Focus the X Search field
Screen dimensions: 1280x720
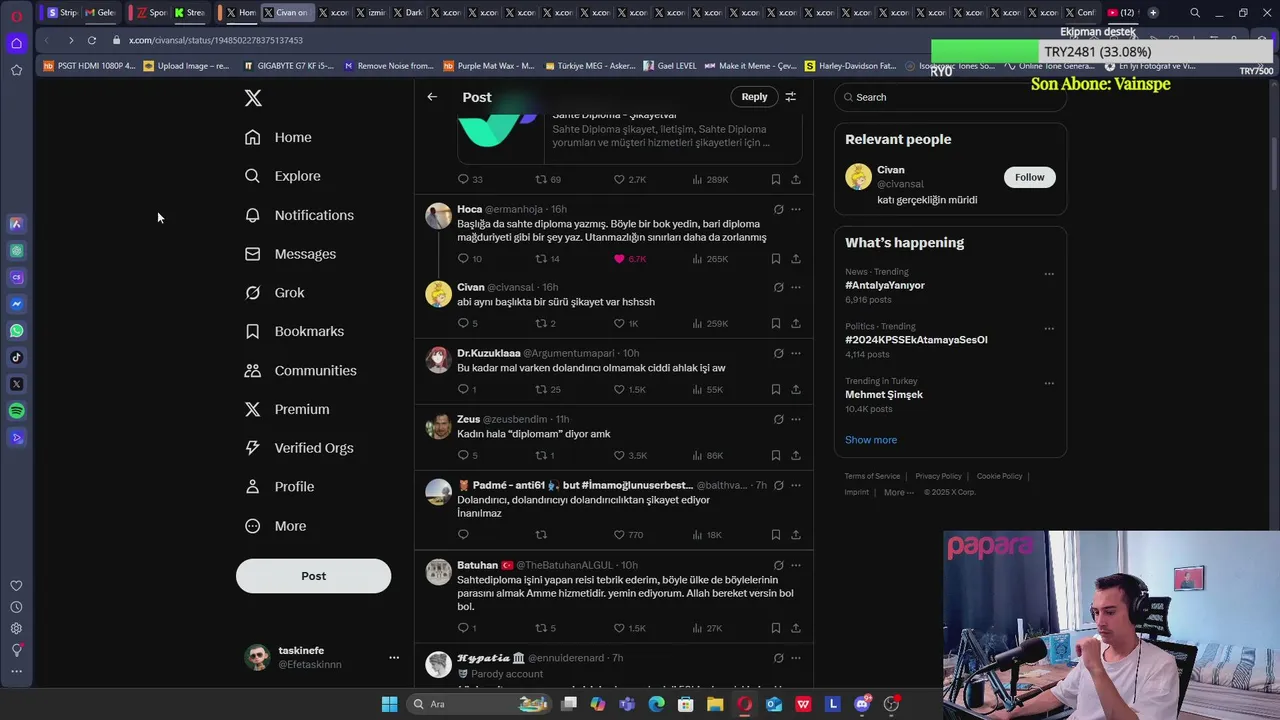tap(950, 97)
